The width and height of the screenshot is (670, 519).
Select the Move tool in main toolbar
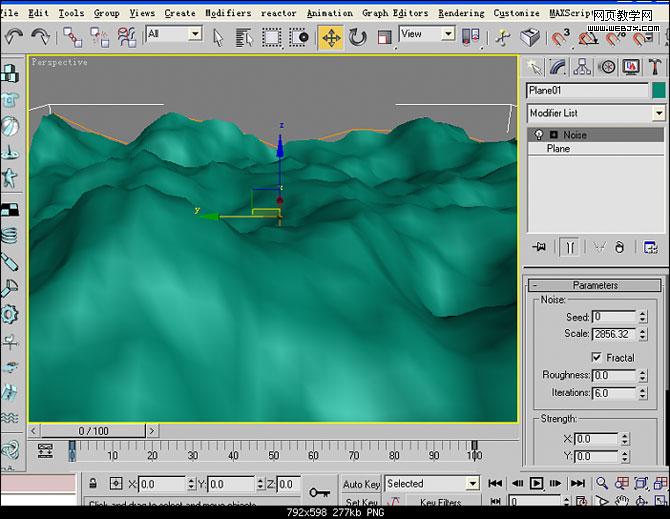tap(330, 37)
